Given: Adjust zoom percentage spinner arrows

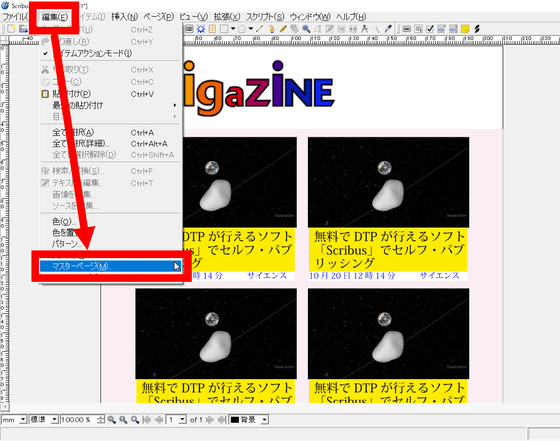Looking at the screenshot, I should click(x=102, y=420).
